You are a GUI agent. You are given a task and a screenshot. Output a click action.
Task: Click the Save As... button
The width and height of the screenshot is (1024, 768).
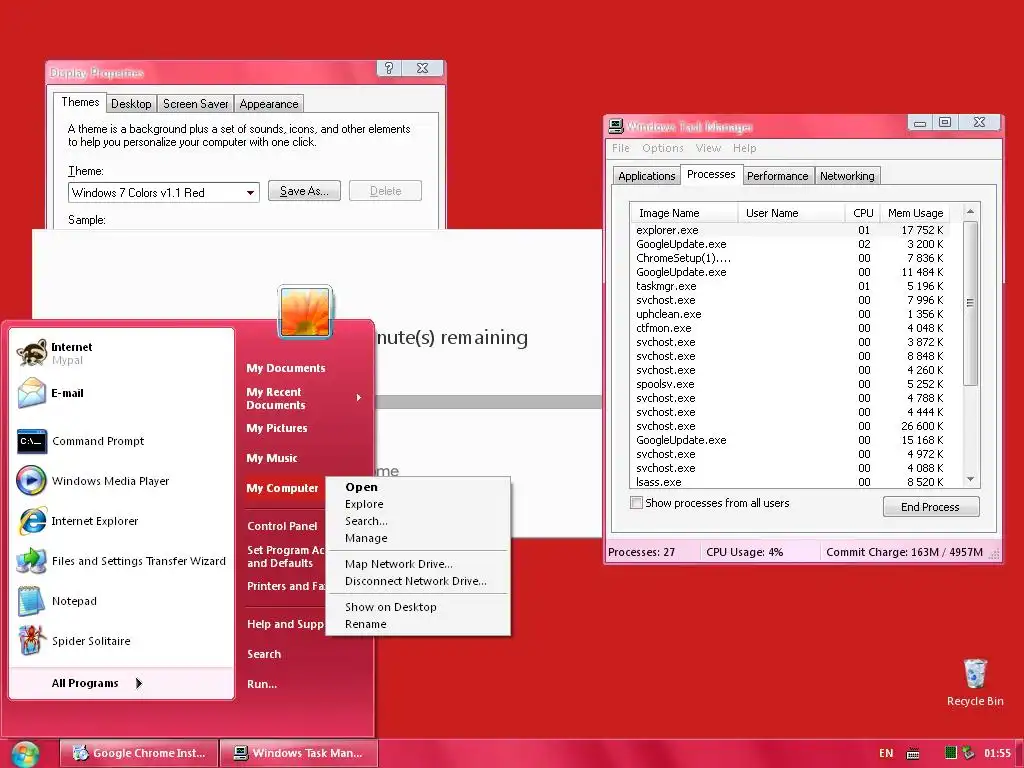[x=304, y=191]
